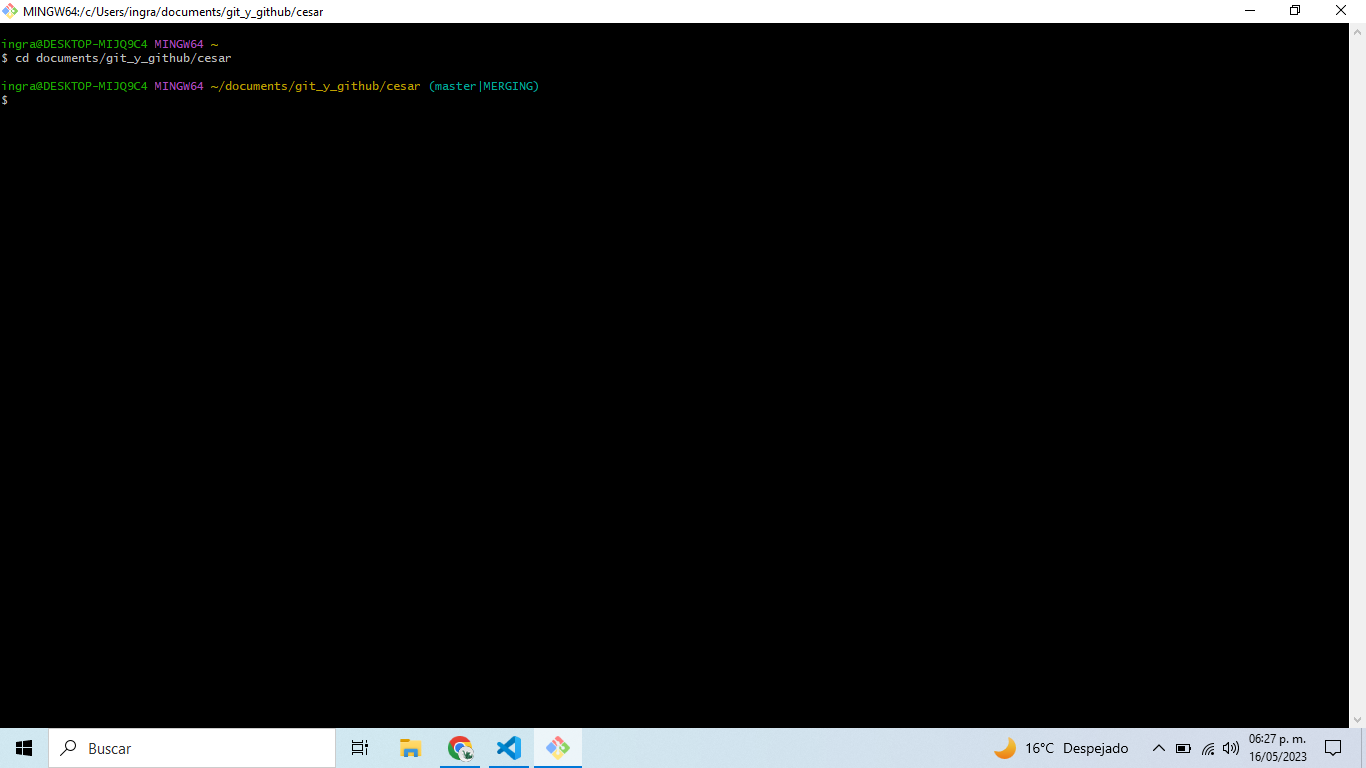
Task: Click the date 16/05/2023 in tray
Action: pos(1278,757)
